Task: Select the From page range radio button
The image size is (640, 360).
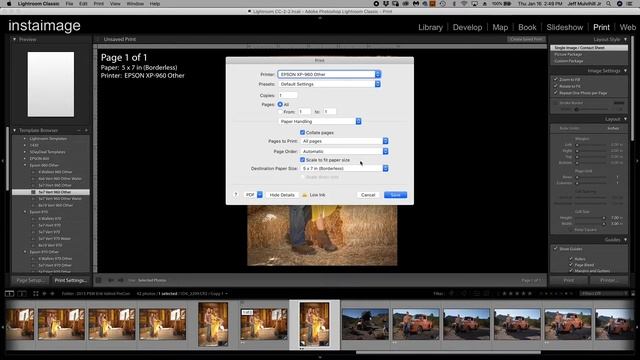Action: click(280, 111)
